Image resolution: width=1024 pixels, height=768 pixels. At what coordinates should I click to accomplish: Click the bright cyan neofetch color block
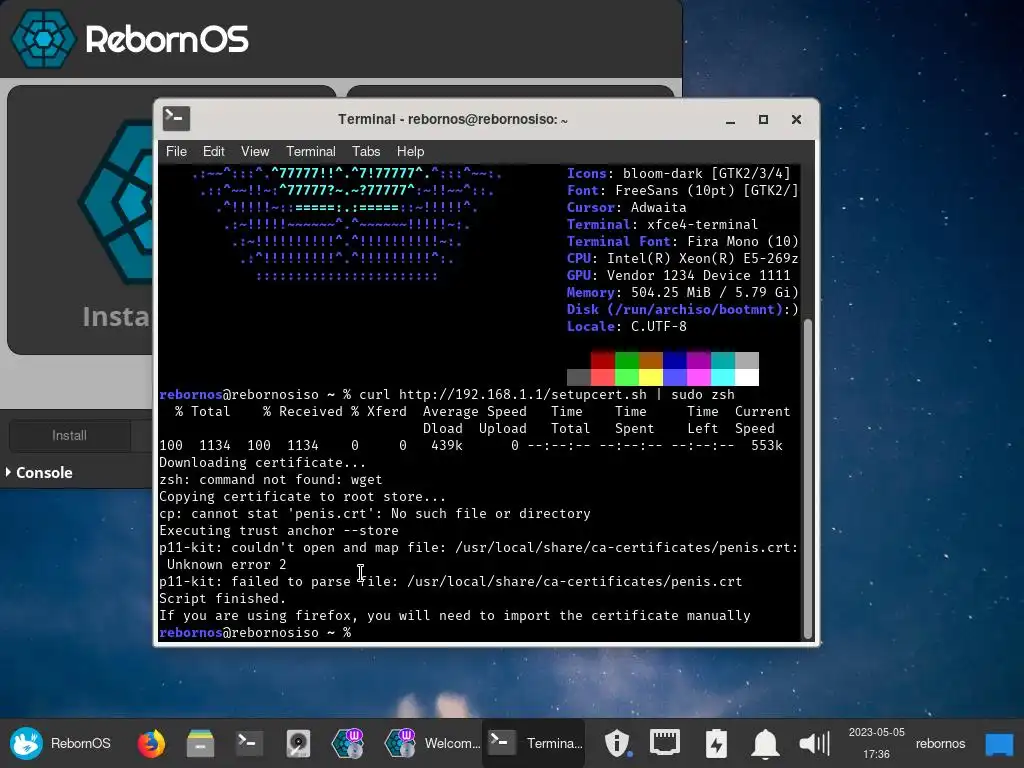(723, 377)
